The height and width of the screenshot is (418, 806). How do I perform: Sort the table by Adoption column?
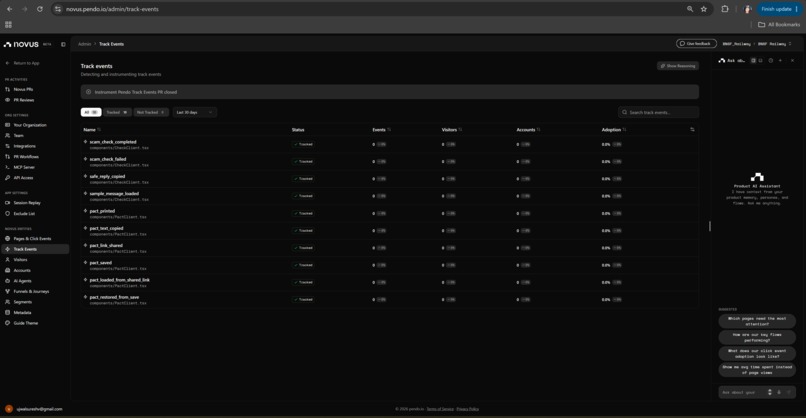pos(614,130)
